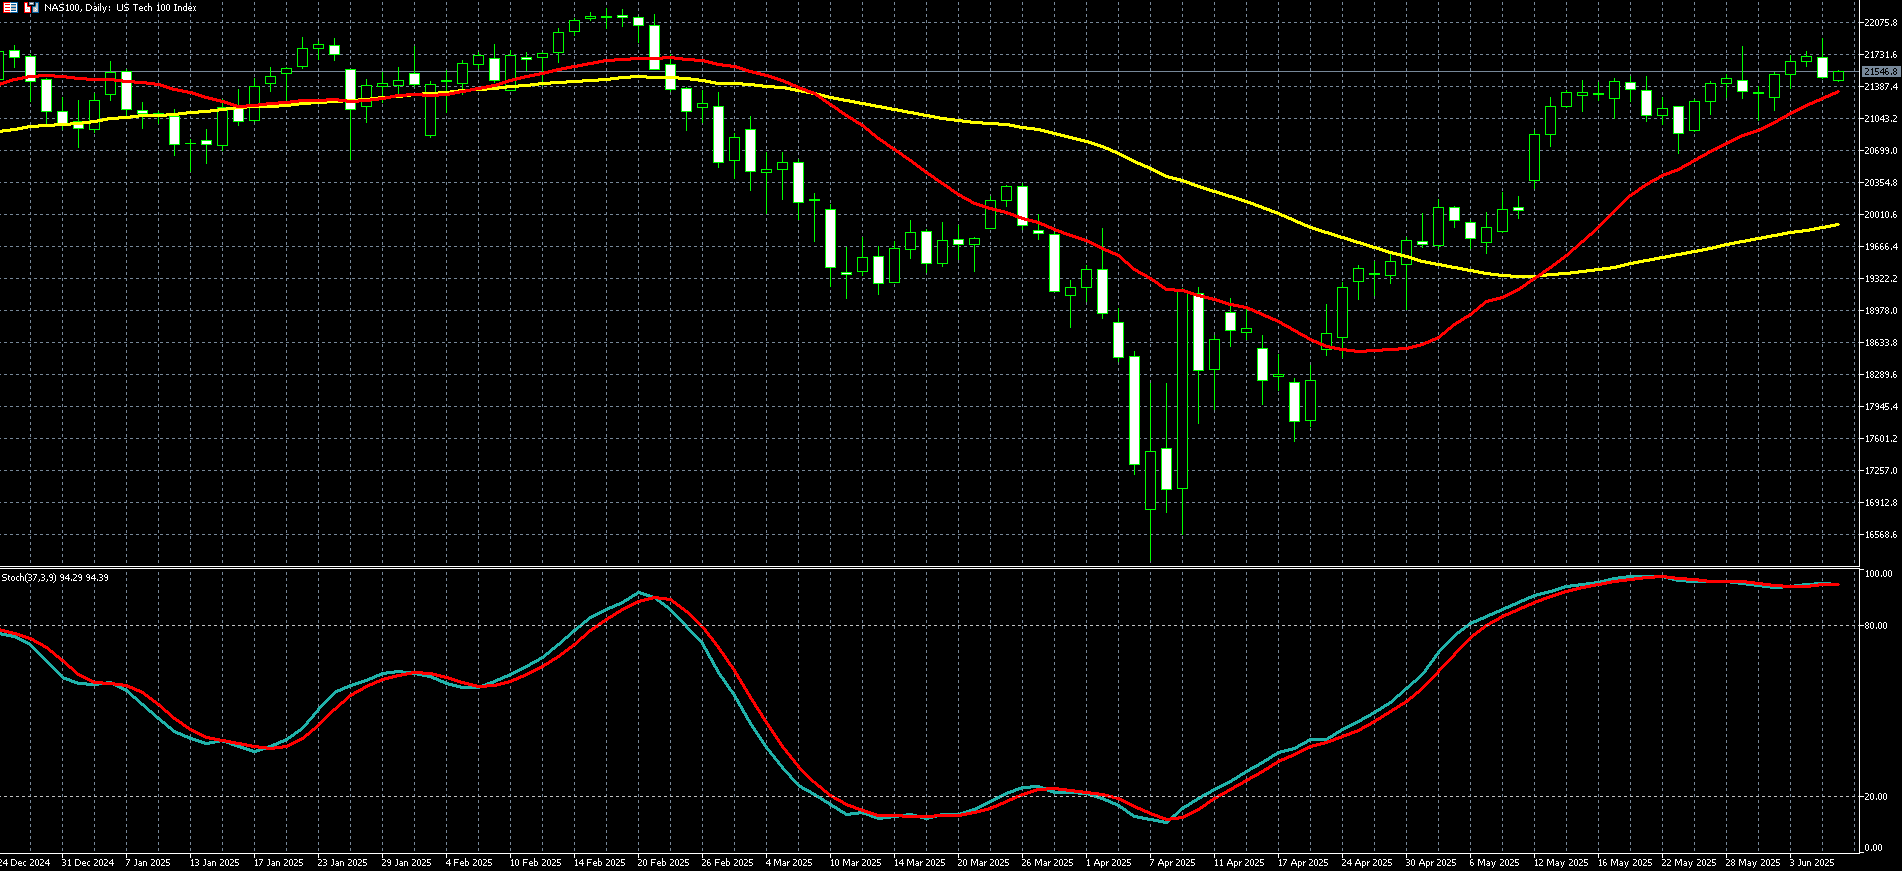The image size is (1902, 871).
Task: Click the 28 May 2025 date label
Action: tap(1753, 862)
